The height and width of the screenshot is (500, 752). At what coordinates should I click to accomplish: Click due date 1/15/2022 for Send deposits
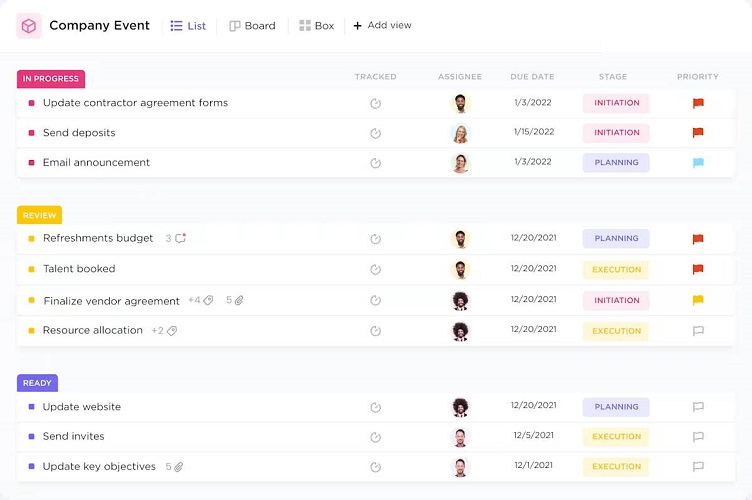tap(534, 132)
